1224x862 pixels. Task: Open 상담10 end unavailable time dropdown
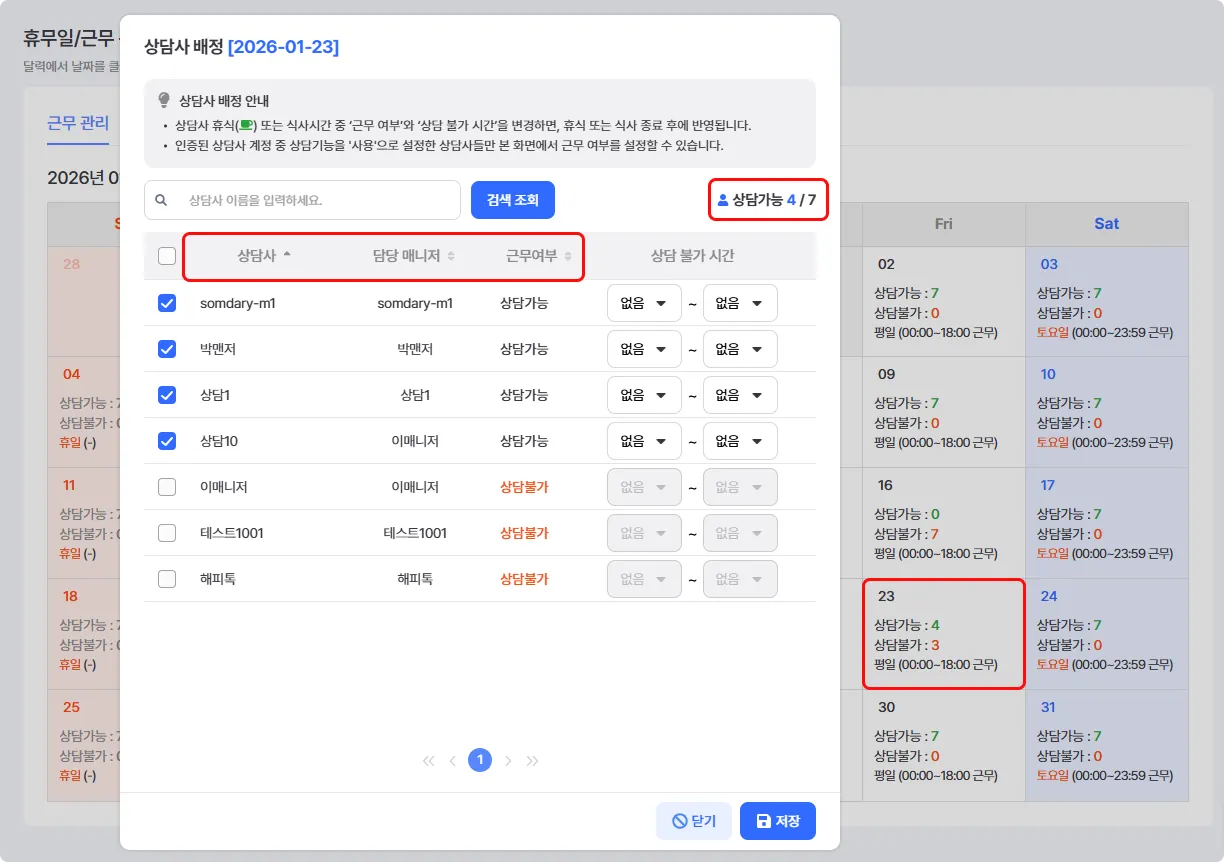(x=740, y=441)
